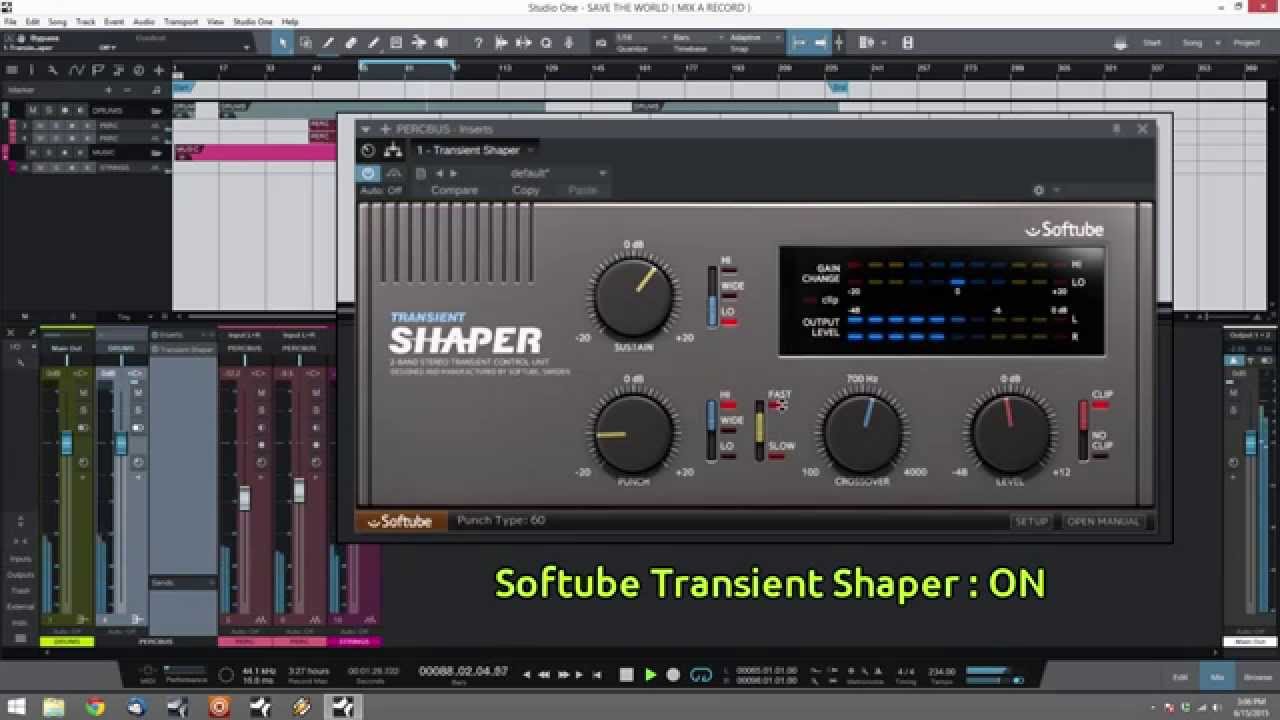The width and height of the screenshot is (1280, 720).
Task: Click the wrench settings icon in the plugin header
Action: 1037,190
